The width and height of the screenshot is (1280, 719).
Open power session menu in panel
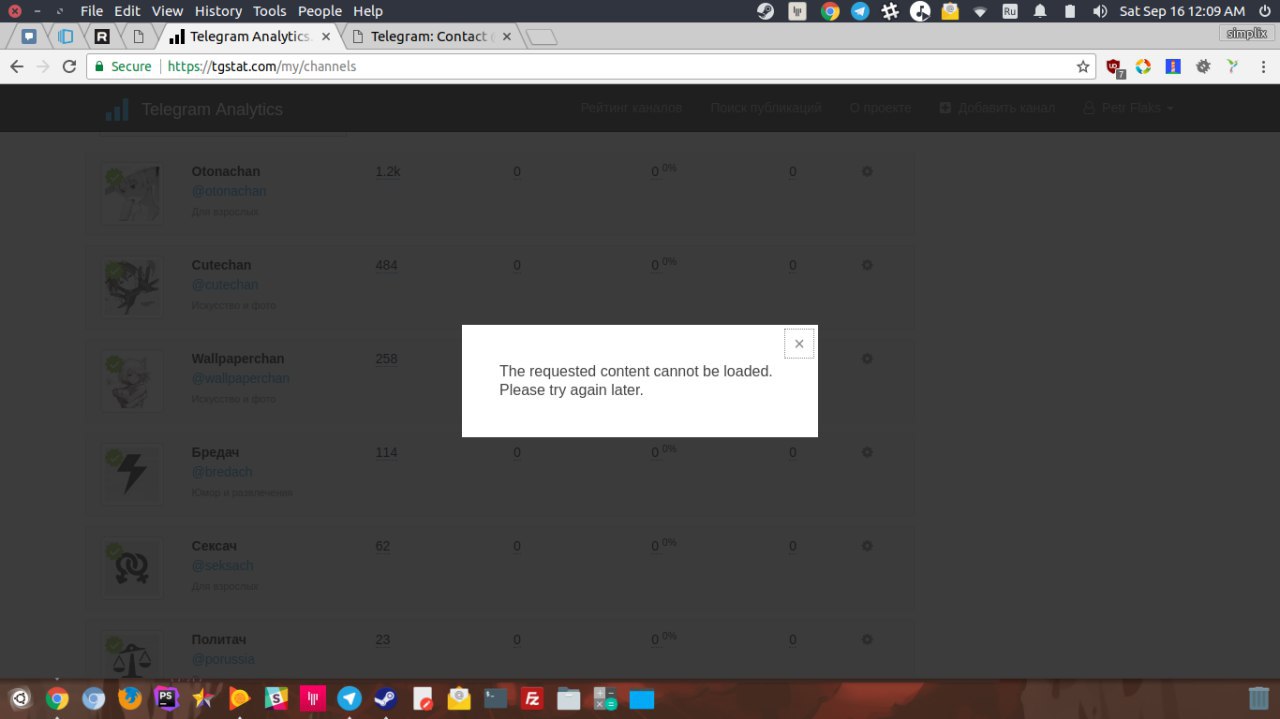(x=1263, y=11)
